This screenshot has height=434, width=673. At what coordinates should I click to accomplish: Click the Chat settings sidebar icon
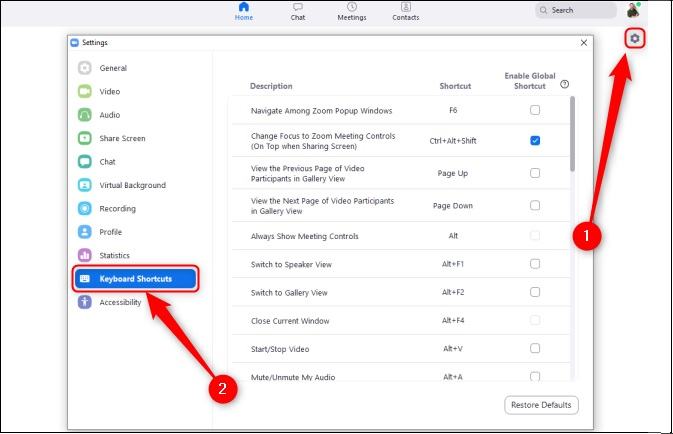85,161
